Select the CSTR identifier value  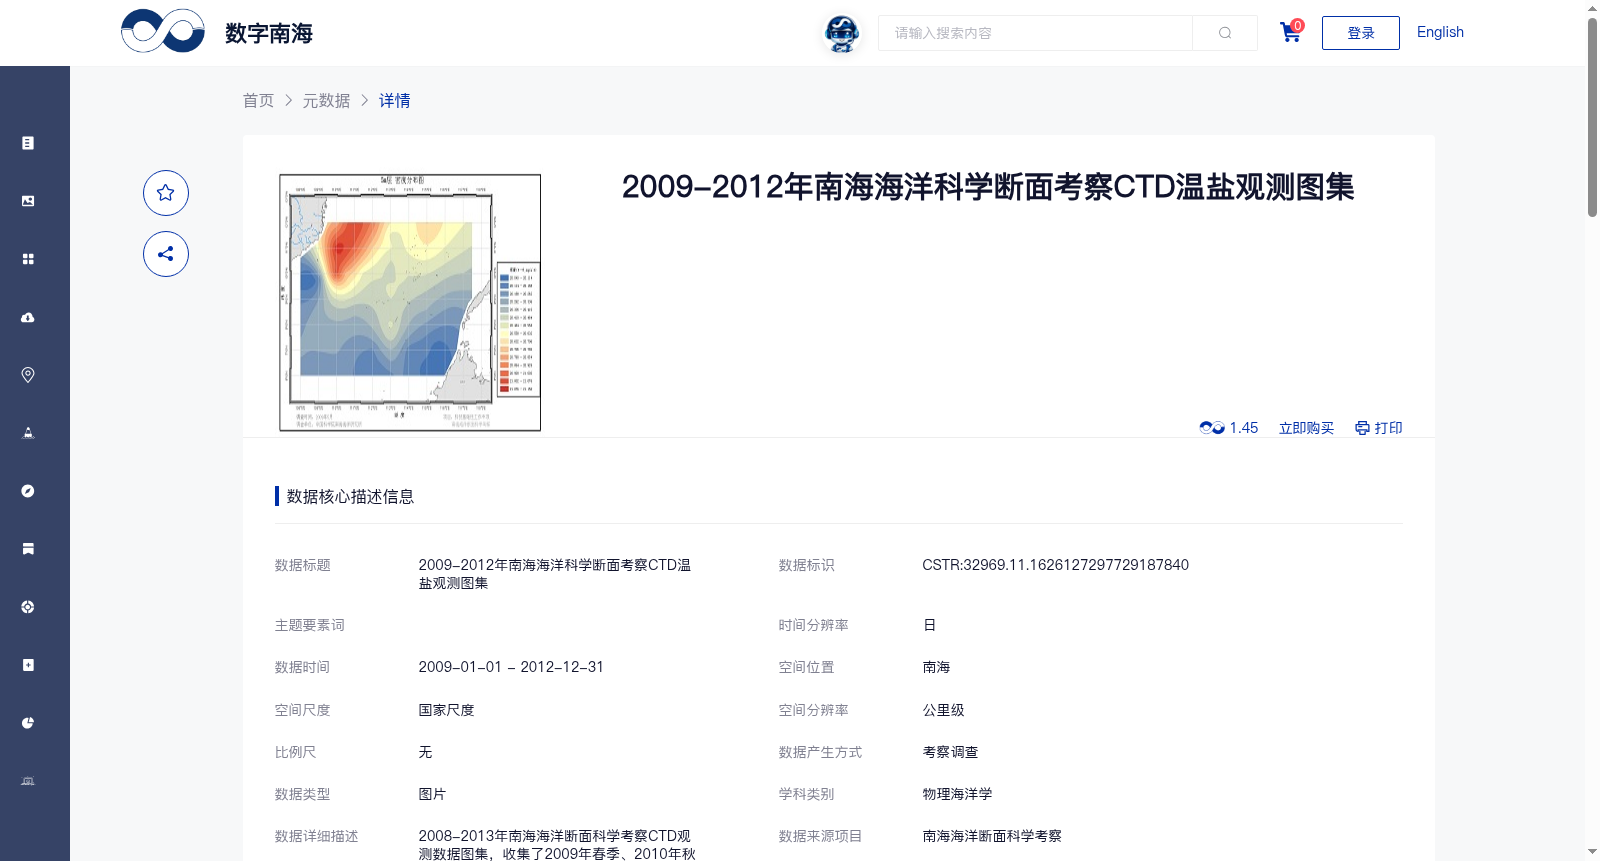tap(1055, 565)
